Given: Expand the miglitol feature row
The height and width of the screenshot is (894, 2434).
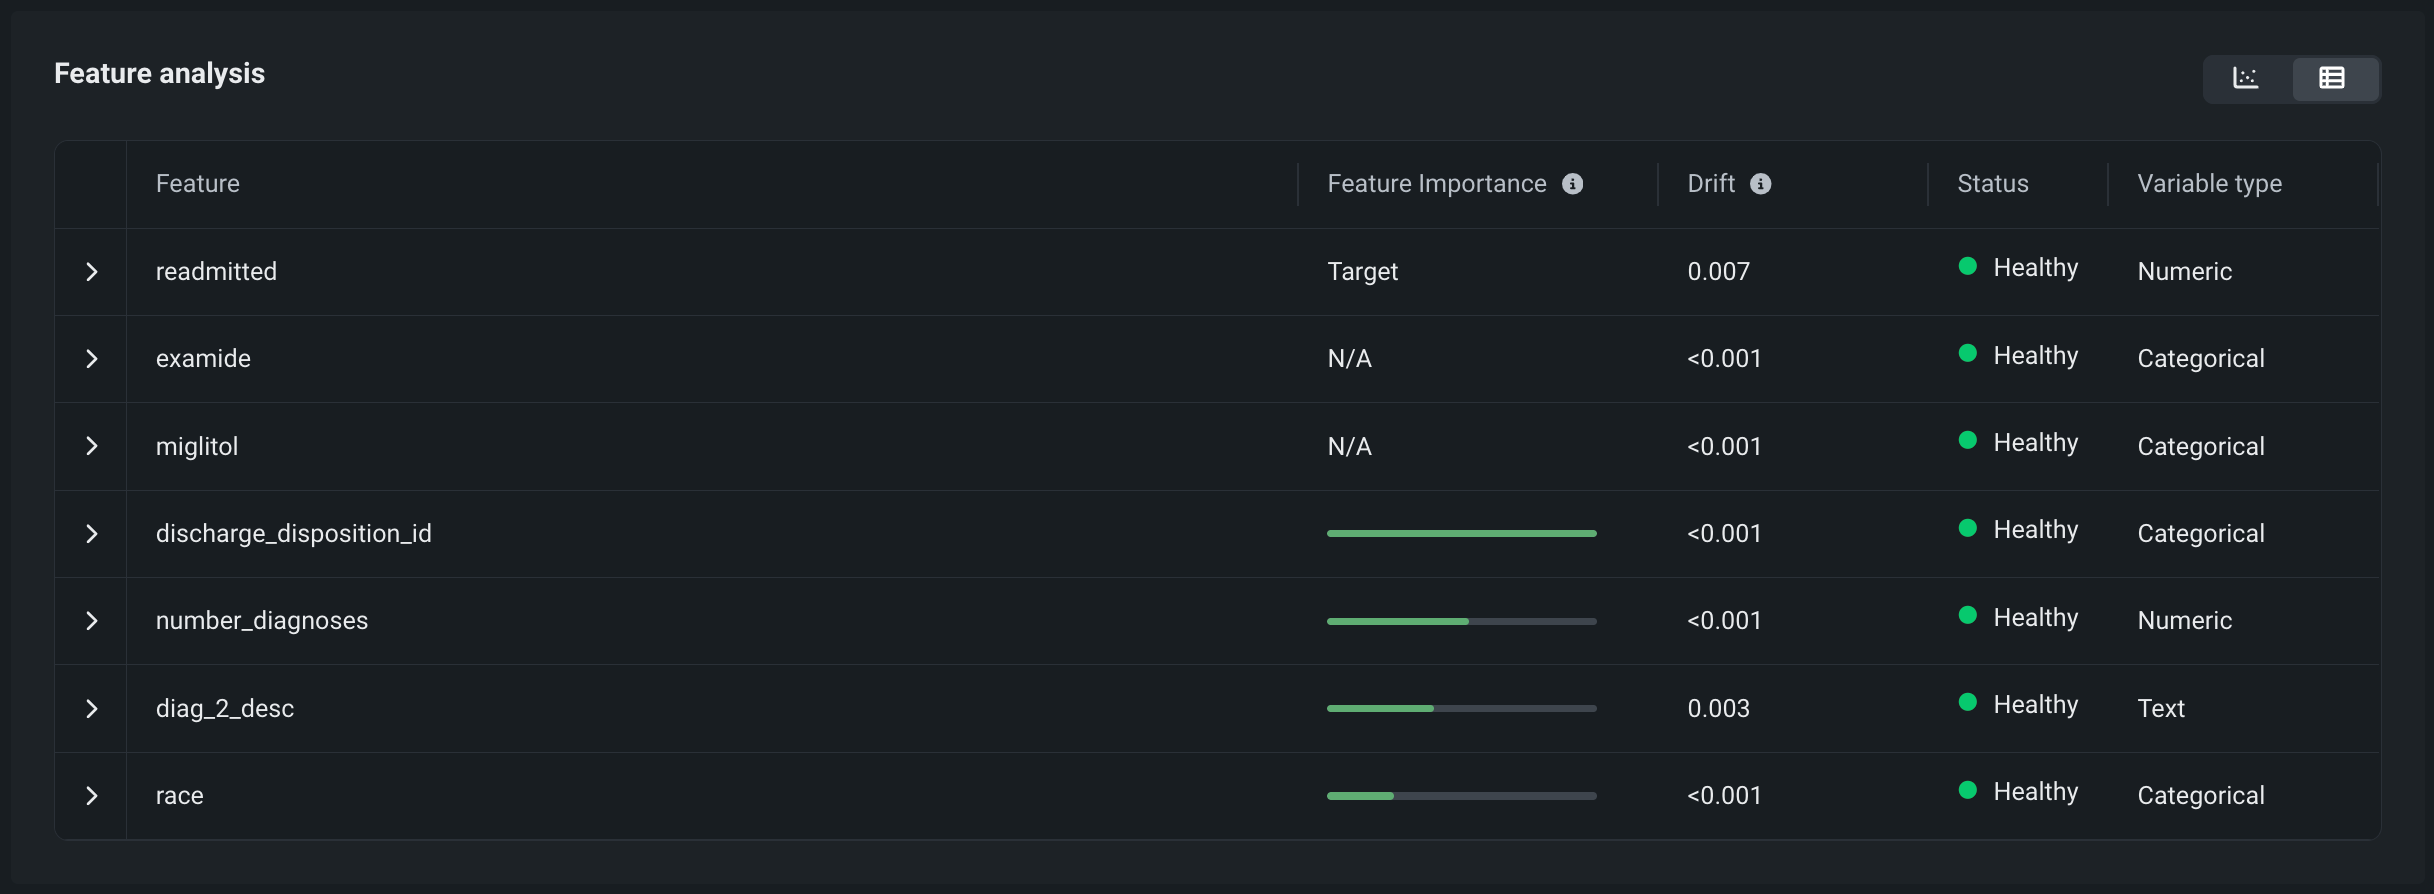Looking at the screenshot, I should coord(92,446).
